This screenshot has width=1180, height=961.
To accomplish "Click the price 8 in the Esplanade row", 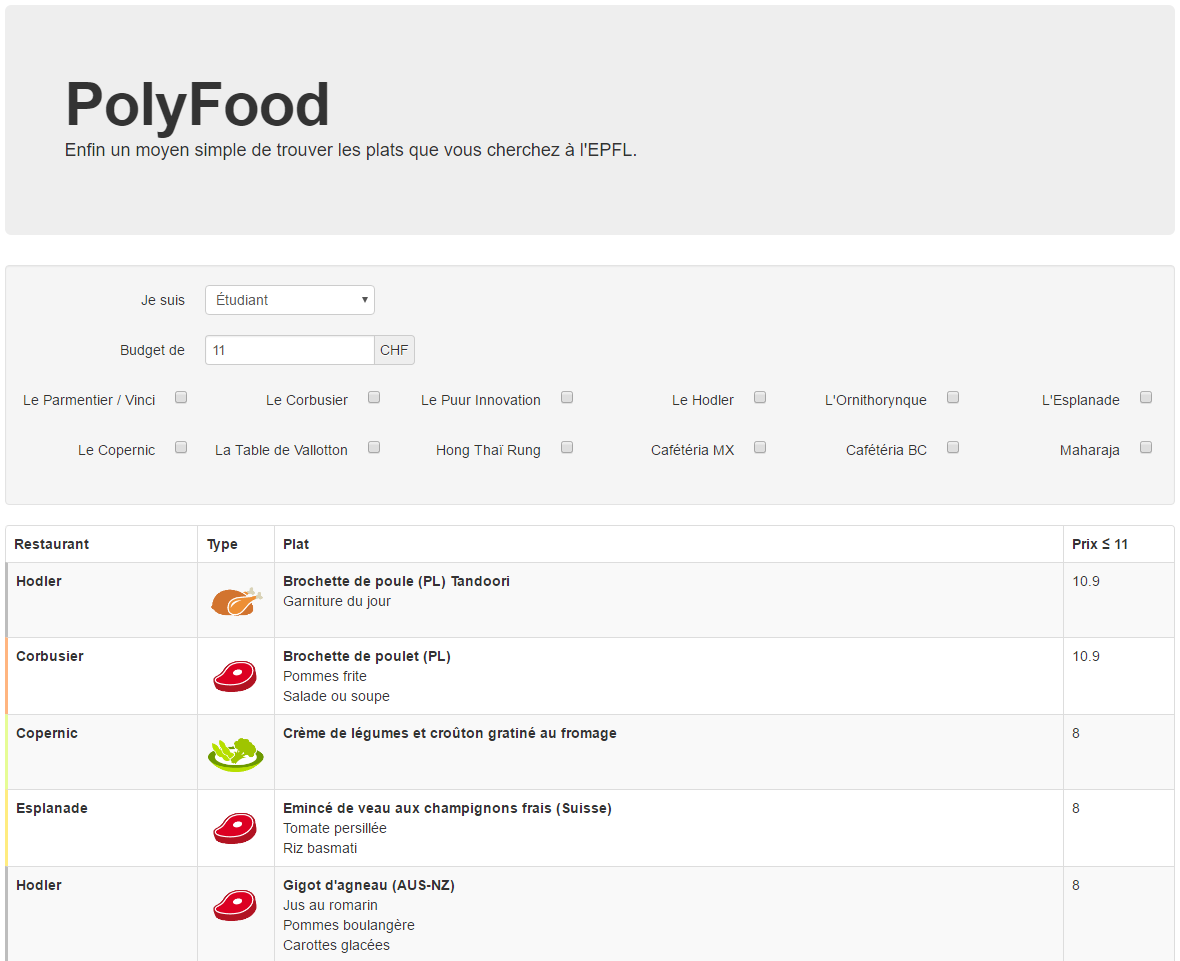I will [x=1076, y=808].
